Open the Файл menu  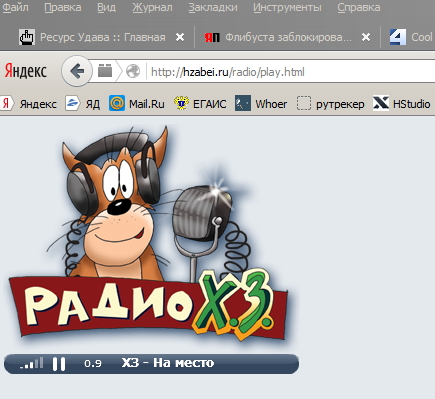point(15,7)
